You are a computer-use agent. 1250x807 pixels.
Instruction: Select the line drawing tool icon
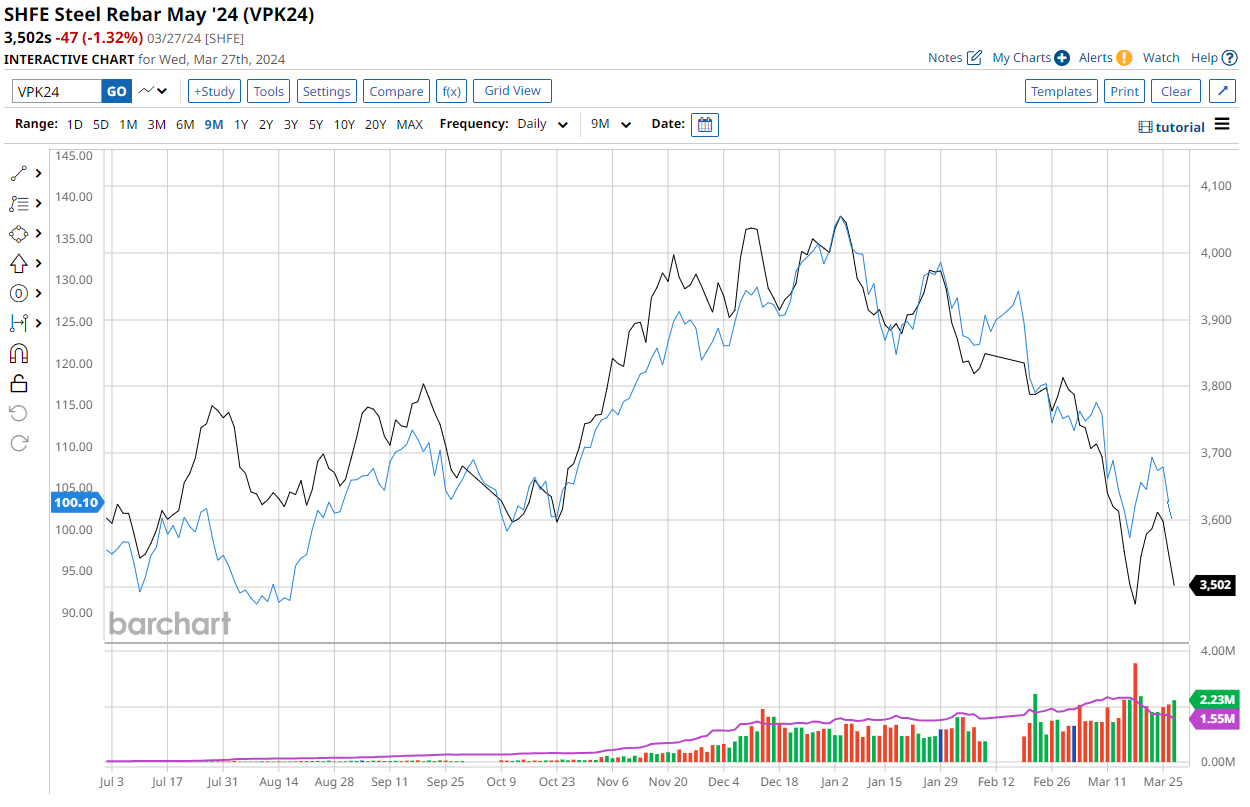[x=19, y=173]
